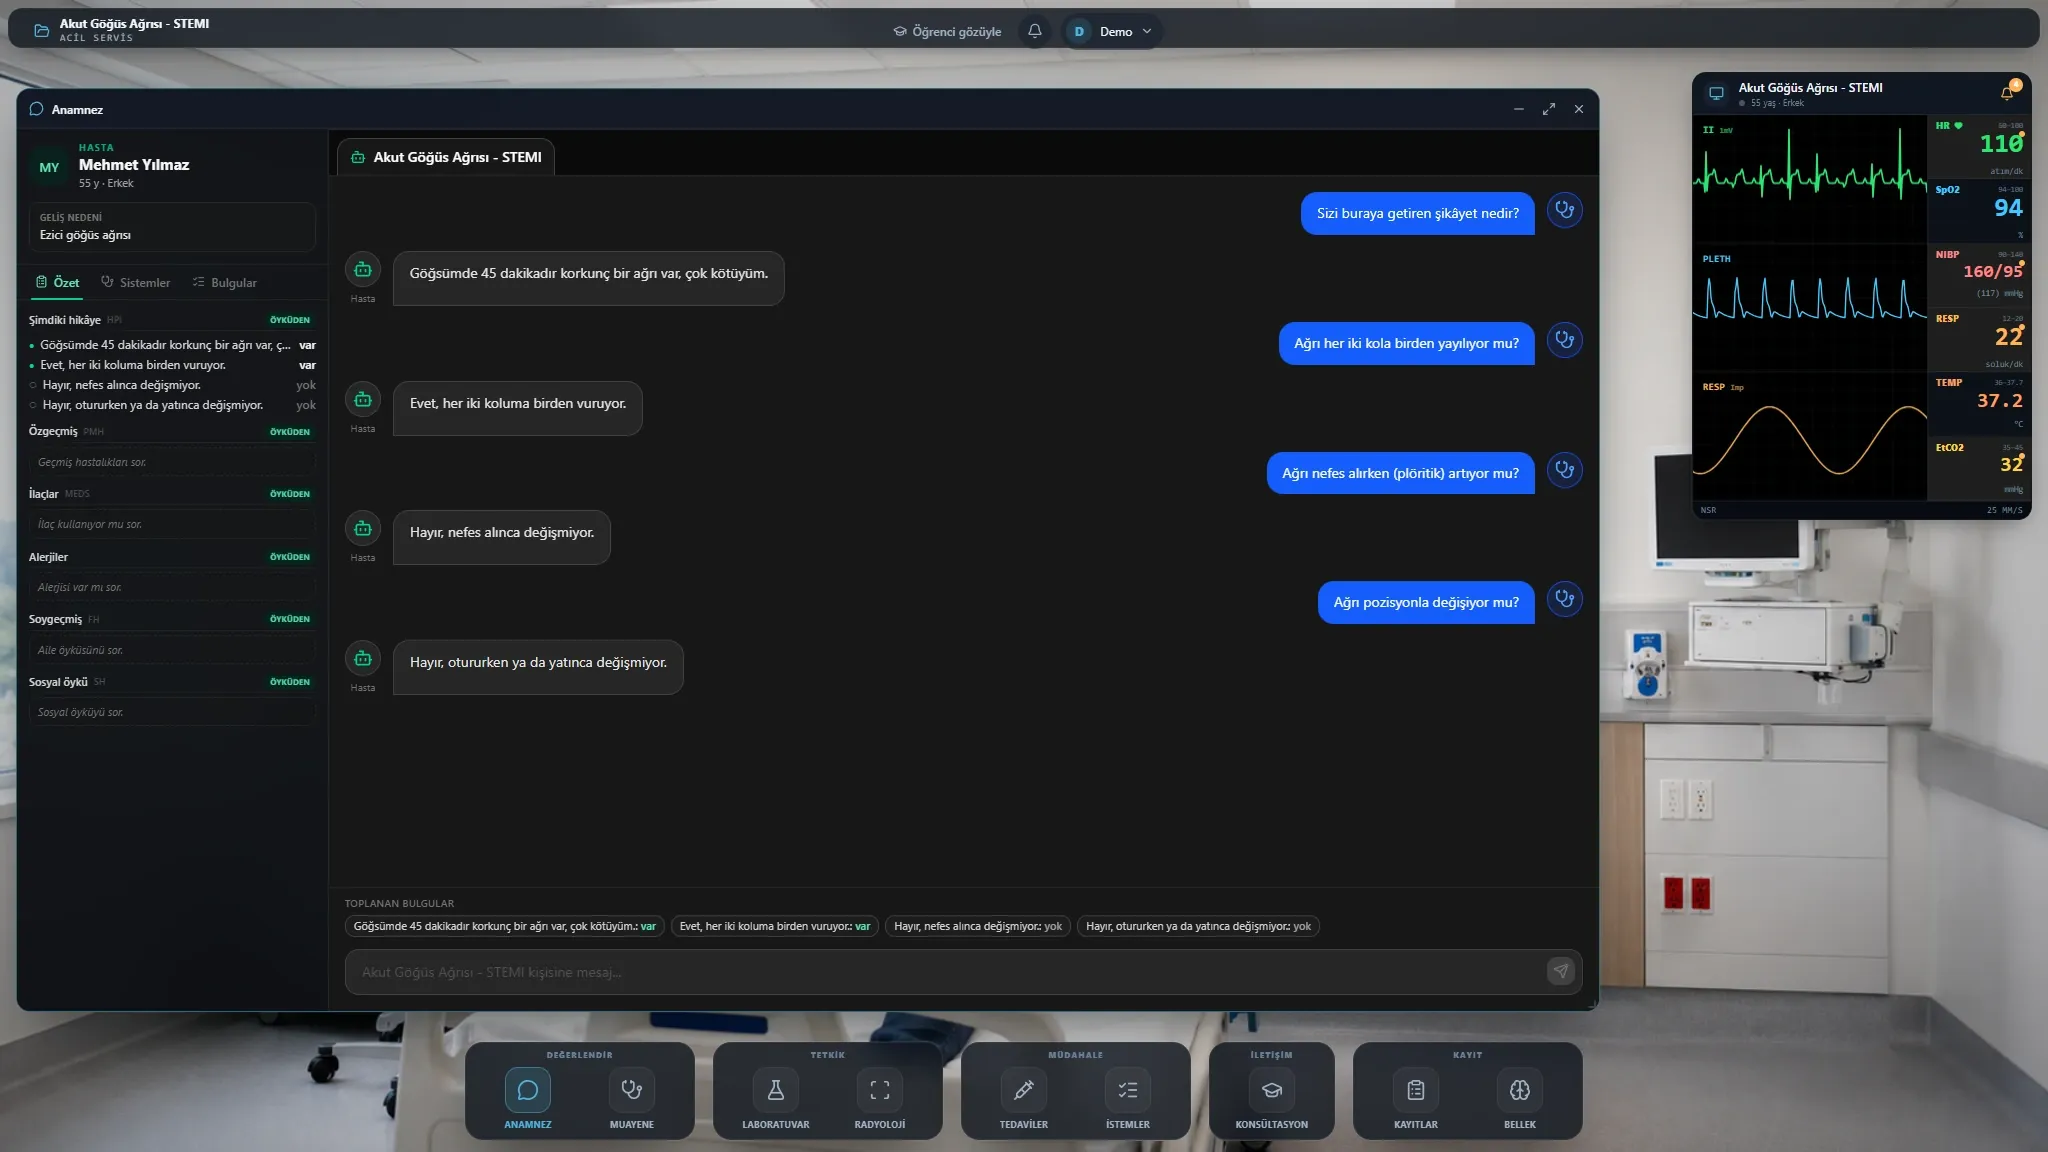Switch to the Özet tab
2048x1152 pixels.
tap(57, 282)
